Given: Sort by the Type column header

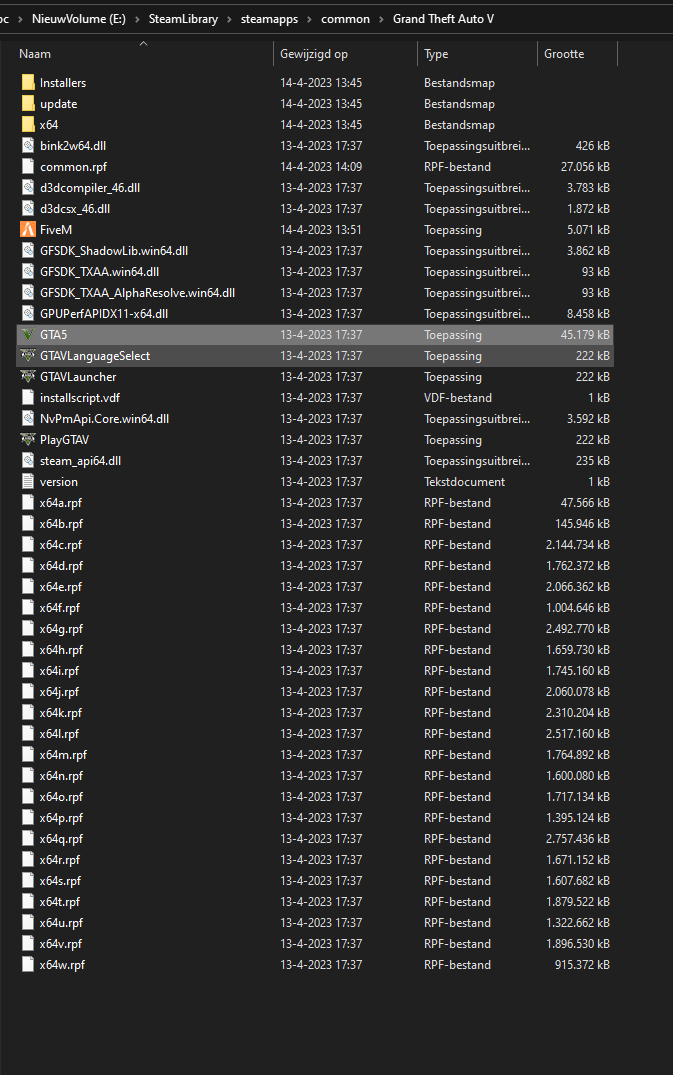Looking at the screenshot, I should tap(436, 54).
